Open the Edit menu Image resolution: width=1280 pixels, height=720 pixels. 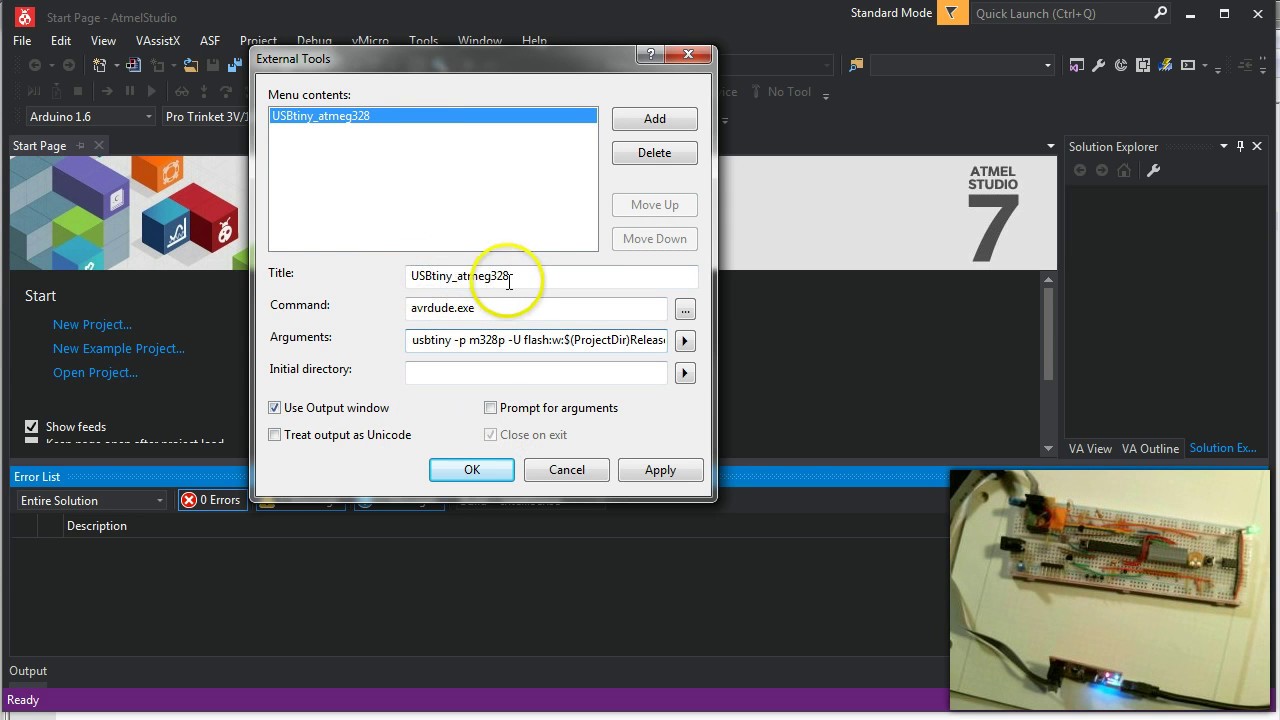[61, 41]
